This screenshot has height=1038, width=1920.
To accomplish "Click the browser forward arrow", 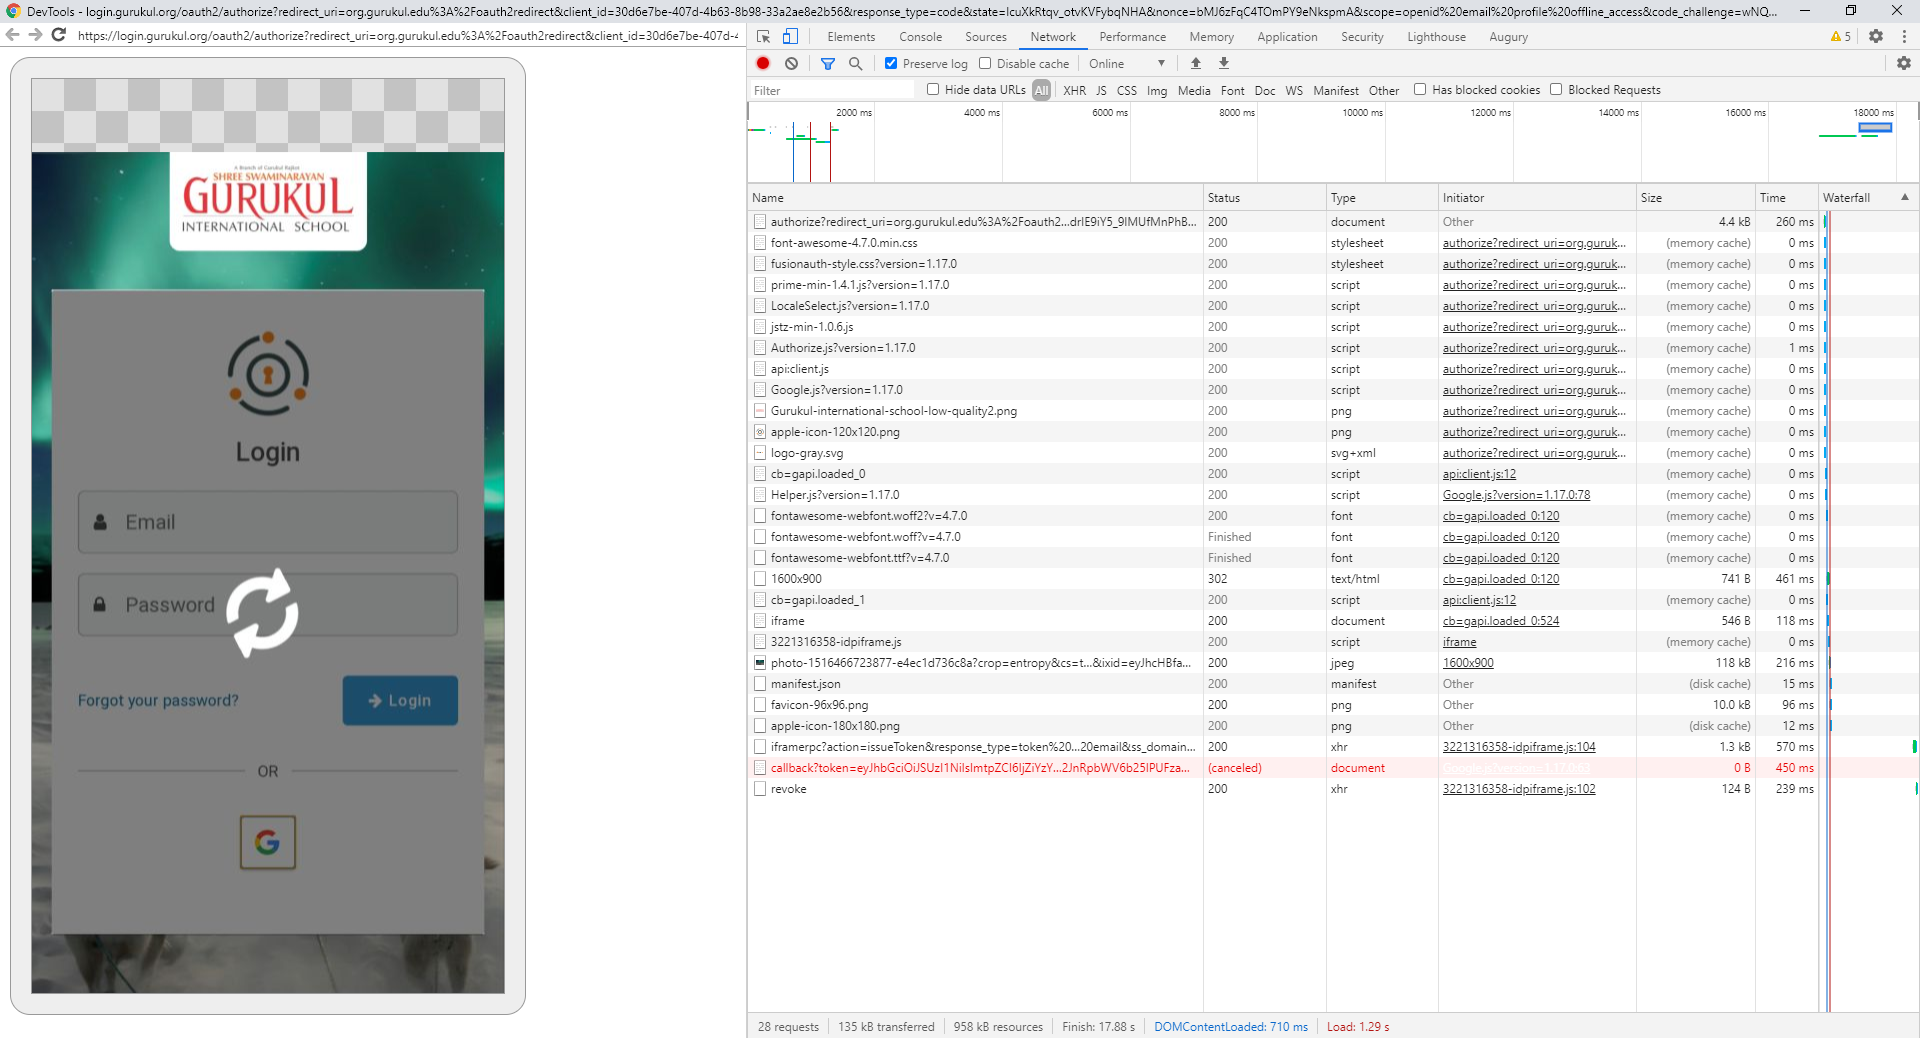I will pyautogui.click(x=35, y=35).
